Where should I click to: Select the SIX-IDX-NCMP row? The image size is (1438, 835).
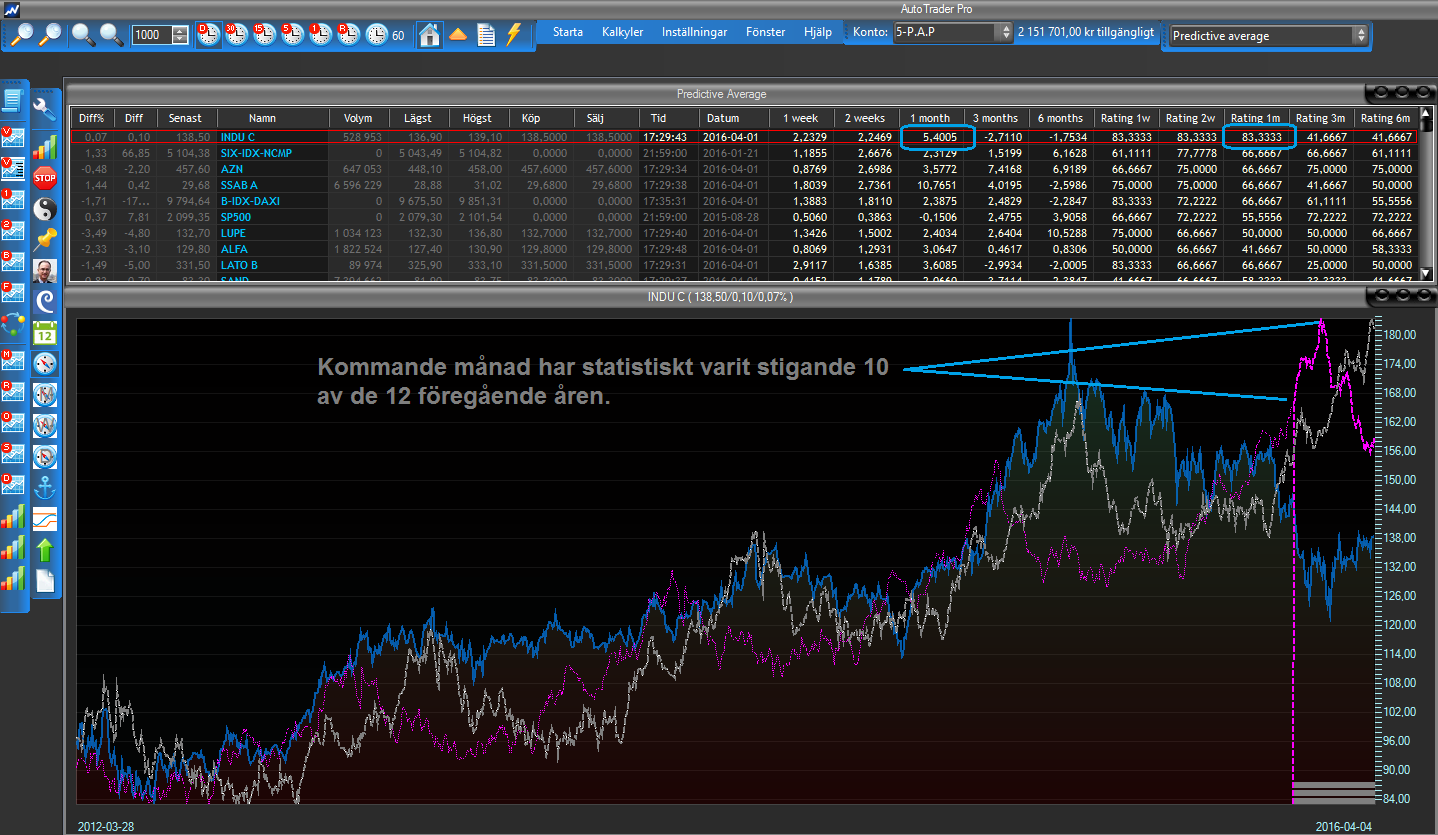click(744, 153)
